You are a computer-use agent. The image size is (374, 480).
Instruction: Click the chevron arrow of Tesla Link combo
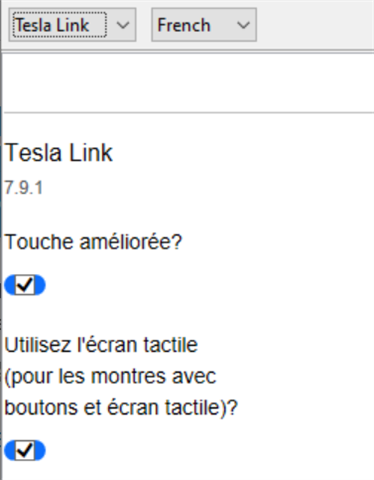tap(123, 25)
